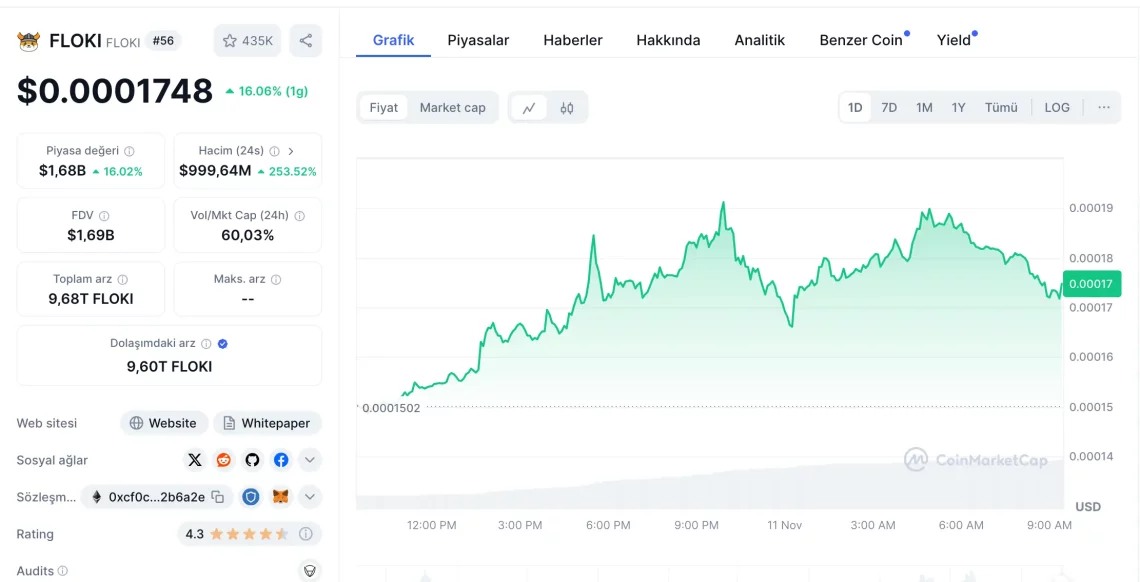Open FLOKI's X (Twitter) profile icon
Image resolution: width=1140 pixels, height=582 pixels.
196,460
